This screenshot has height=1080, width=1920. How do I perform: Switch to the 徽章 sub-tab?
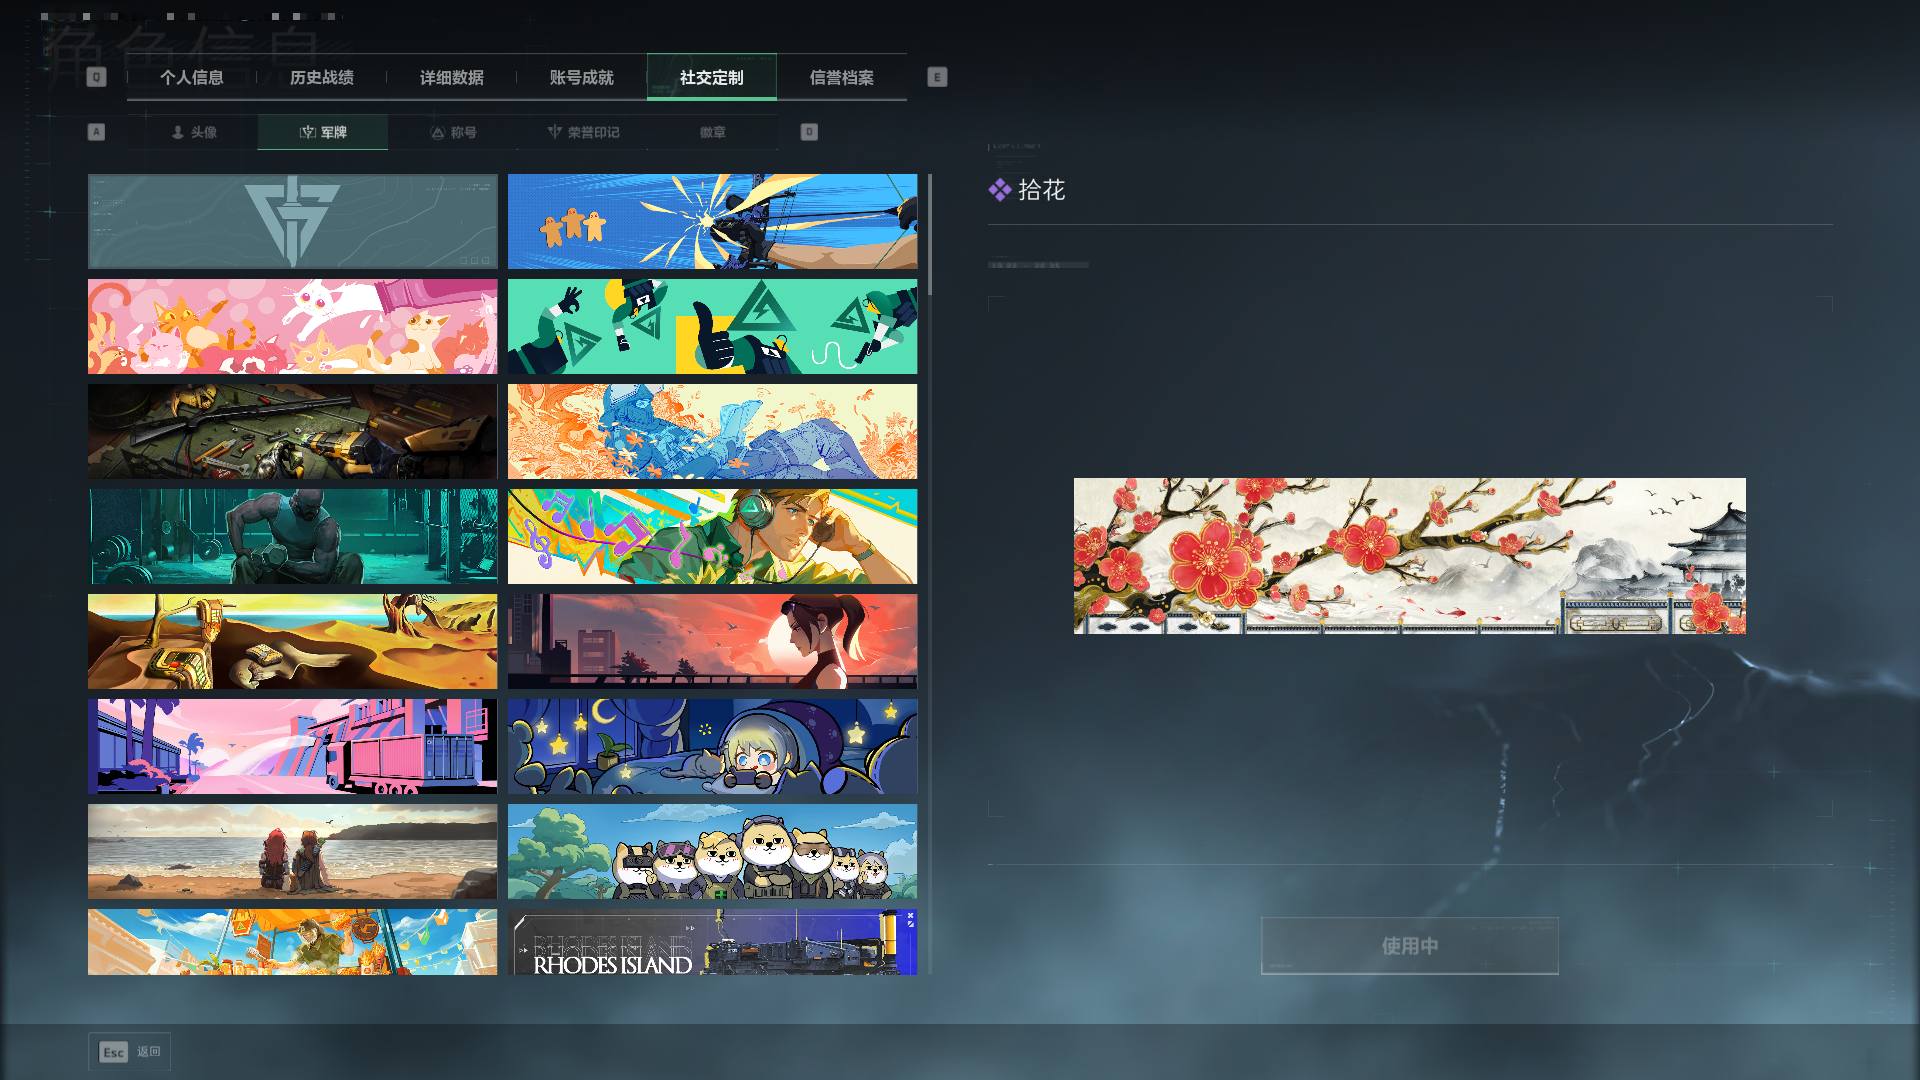[713, 132]
